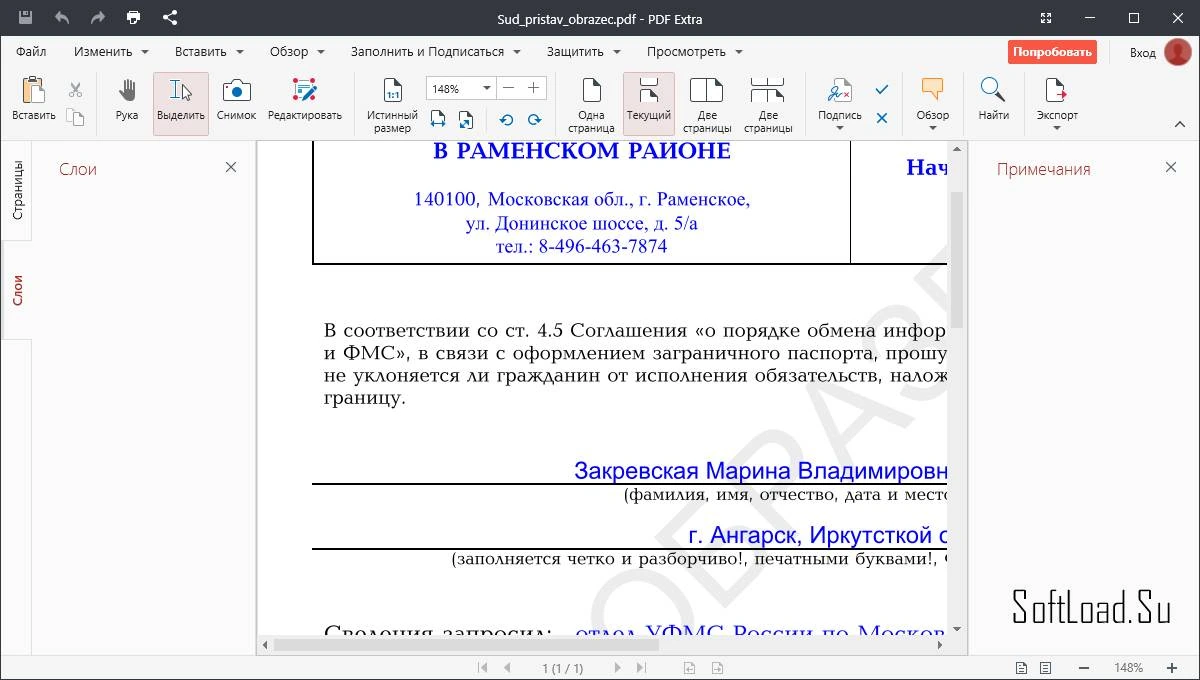Fit page to width icon
This screenshot has width=1200, height=680.
pos(438,119)
